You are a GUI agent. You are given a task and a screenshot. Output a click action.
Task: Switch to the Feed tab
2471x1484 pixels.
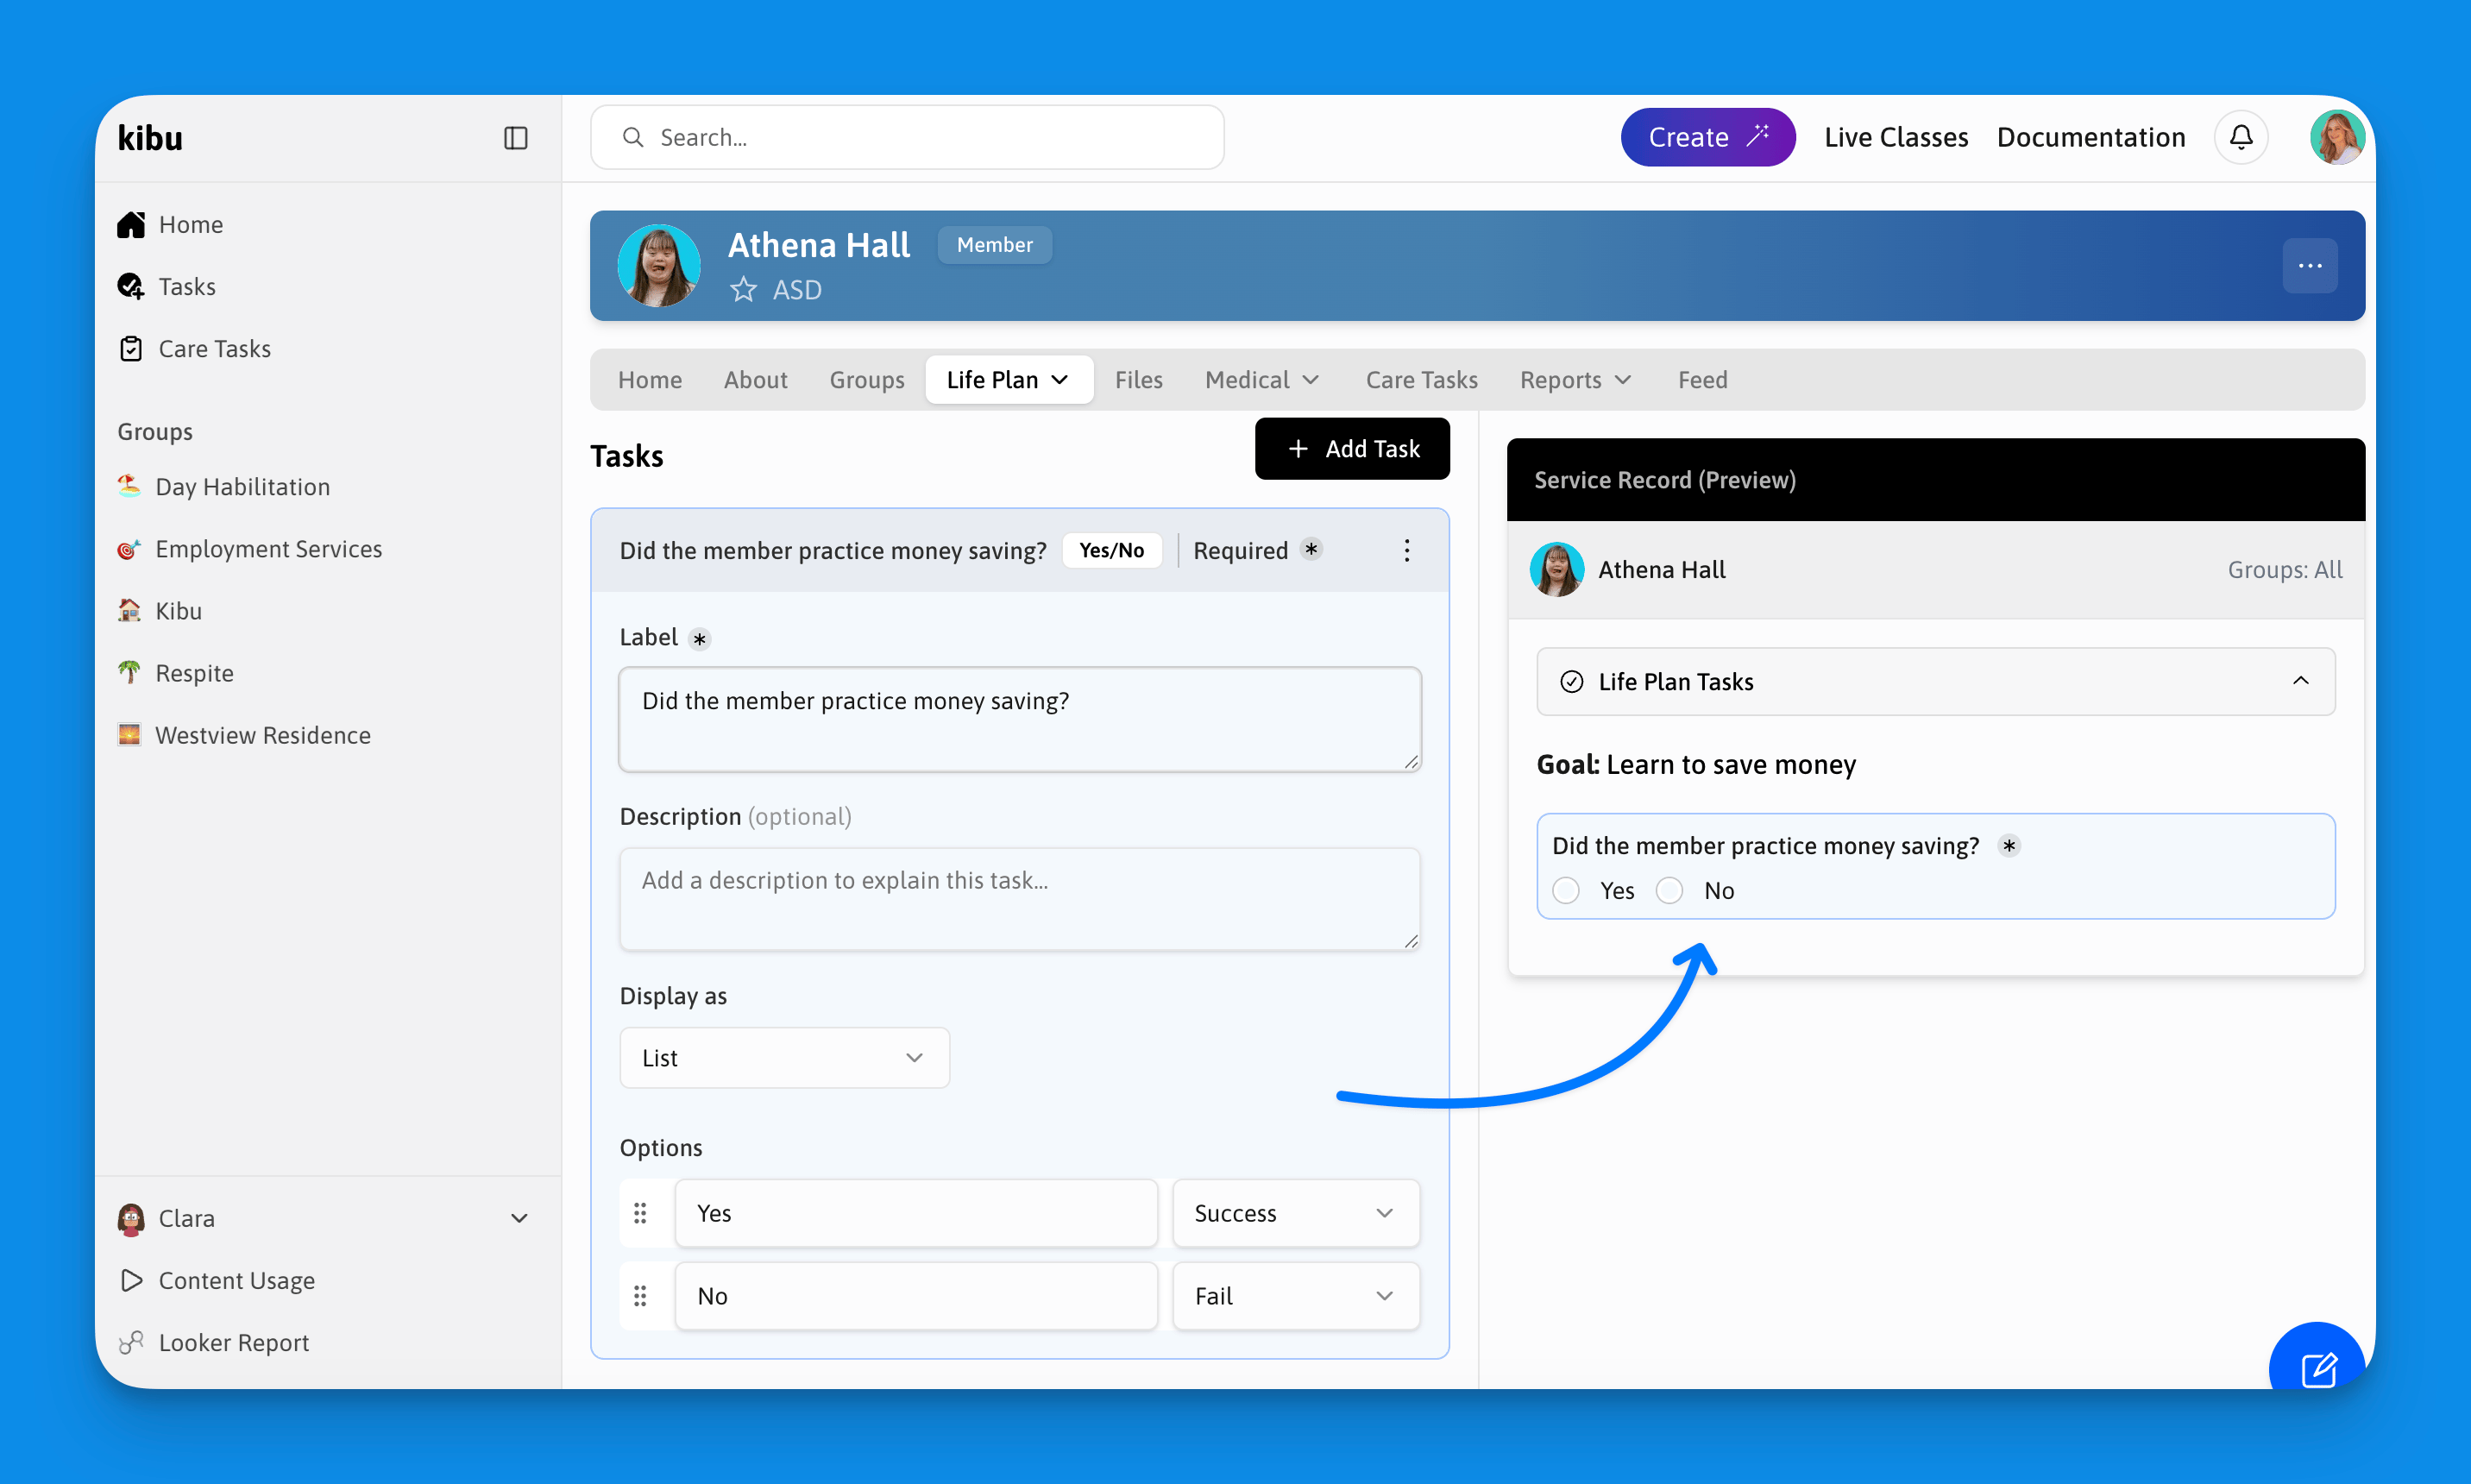point(1702,380)
